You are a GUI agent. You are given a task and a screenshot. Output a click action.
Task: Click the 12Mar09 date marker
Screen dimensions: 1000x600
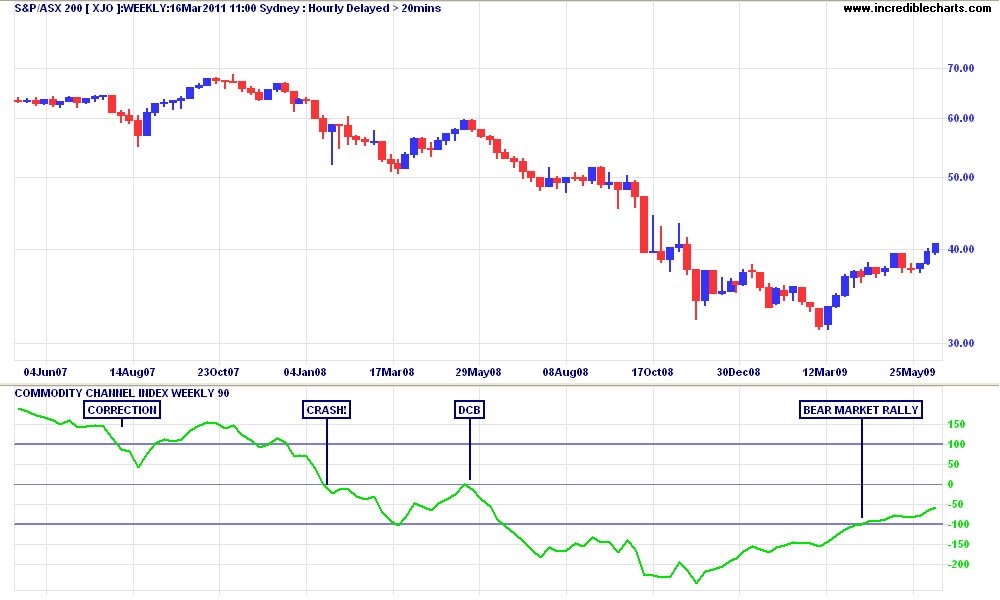(827, 372)
